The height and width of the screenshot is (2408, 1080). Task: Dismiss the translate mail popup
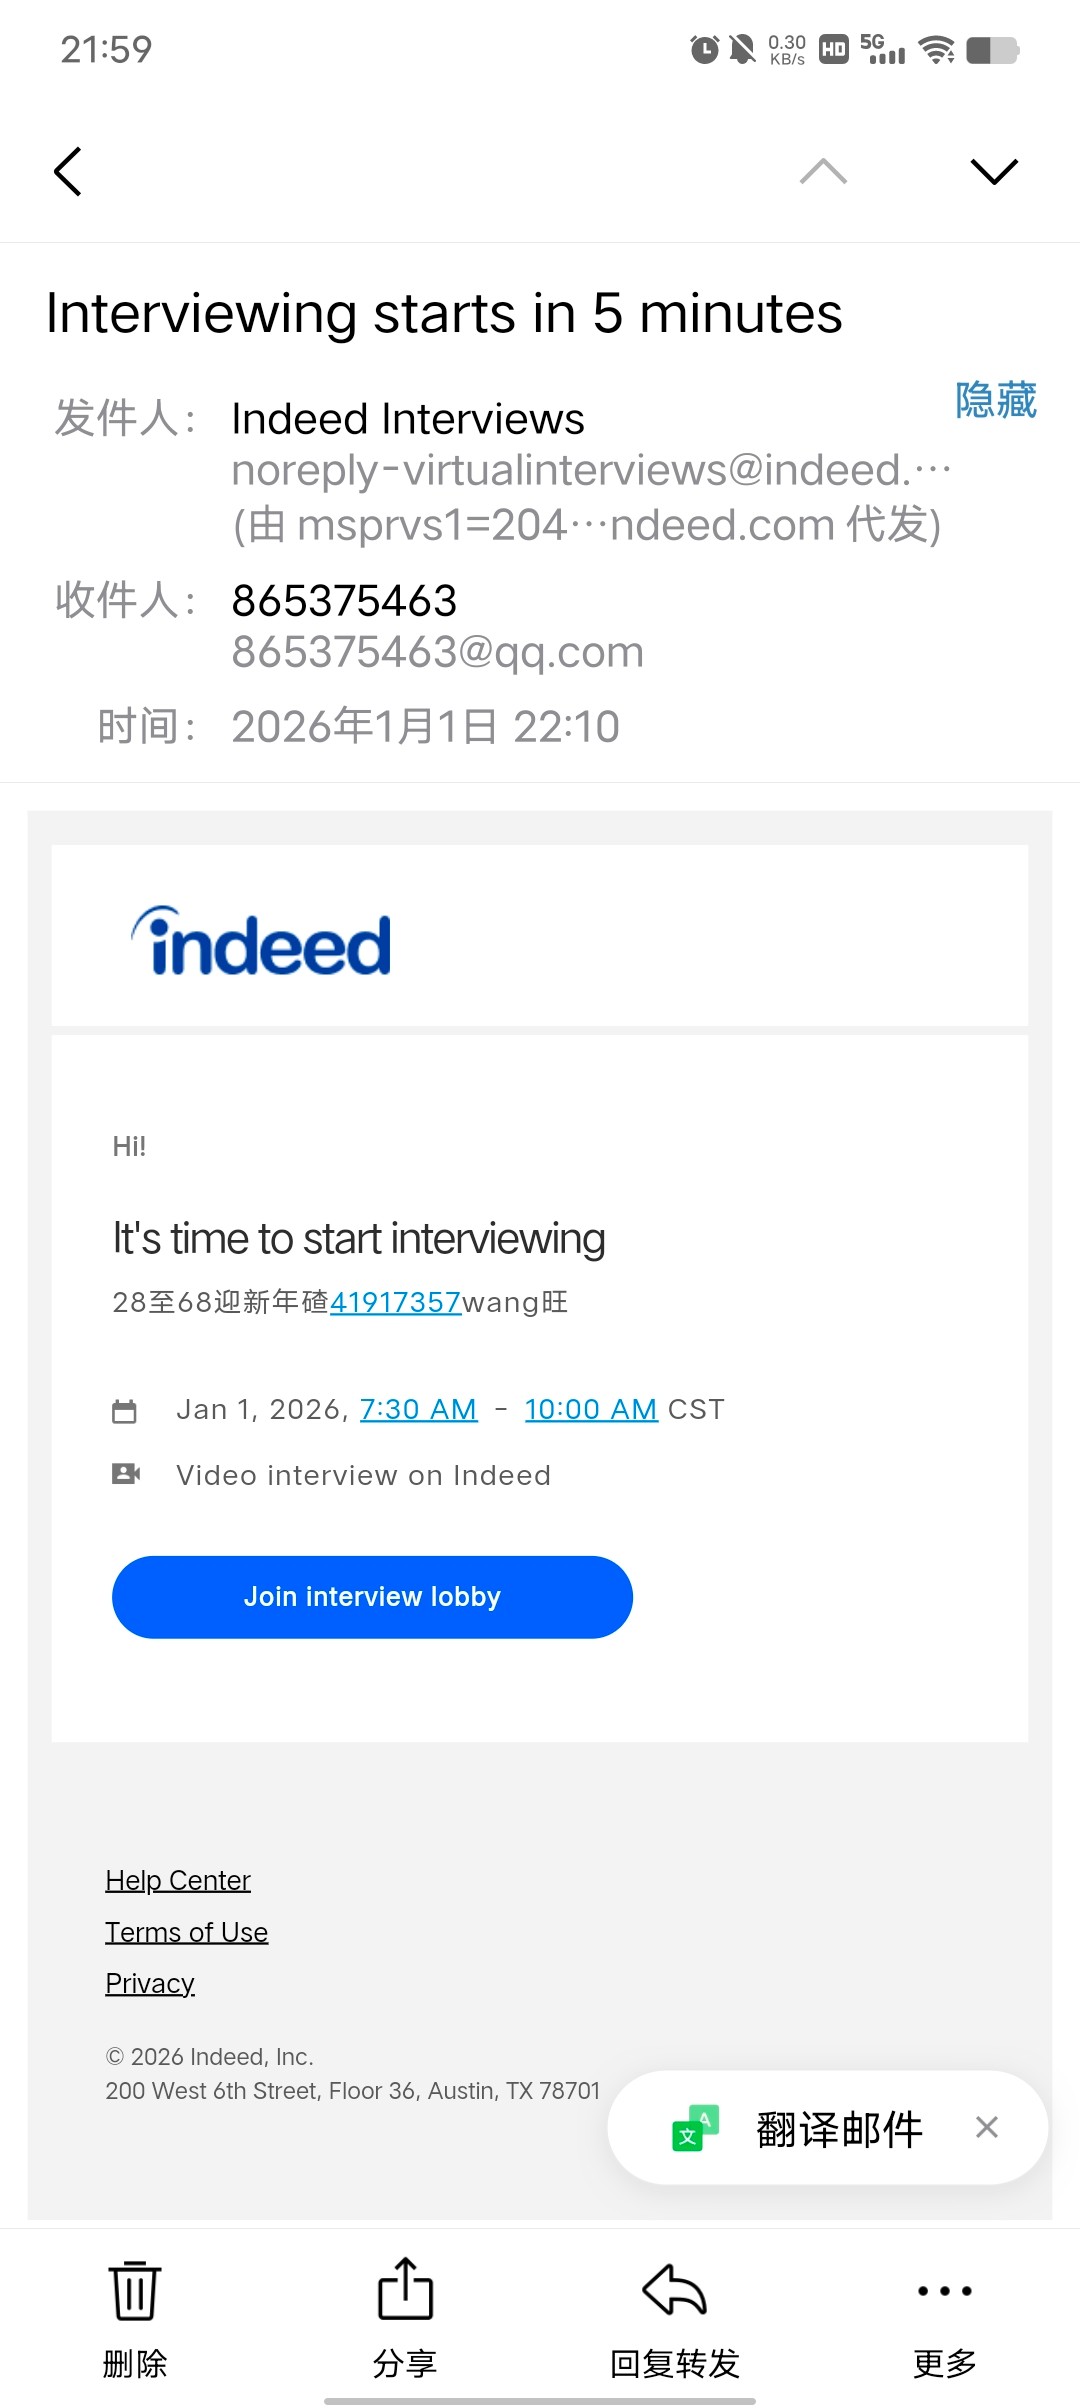(987, 2127)
